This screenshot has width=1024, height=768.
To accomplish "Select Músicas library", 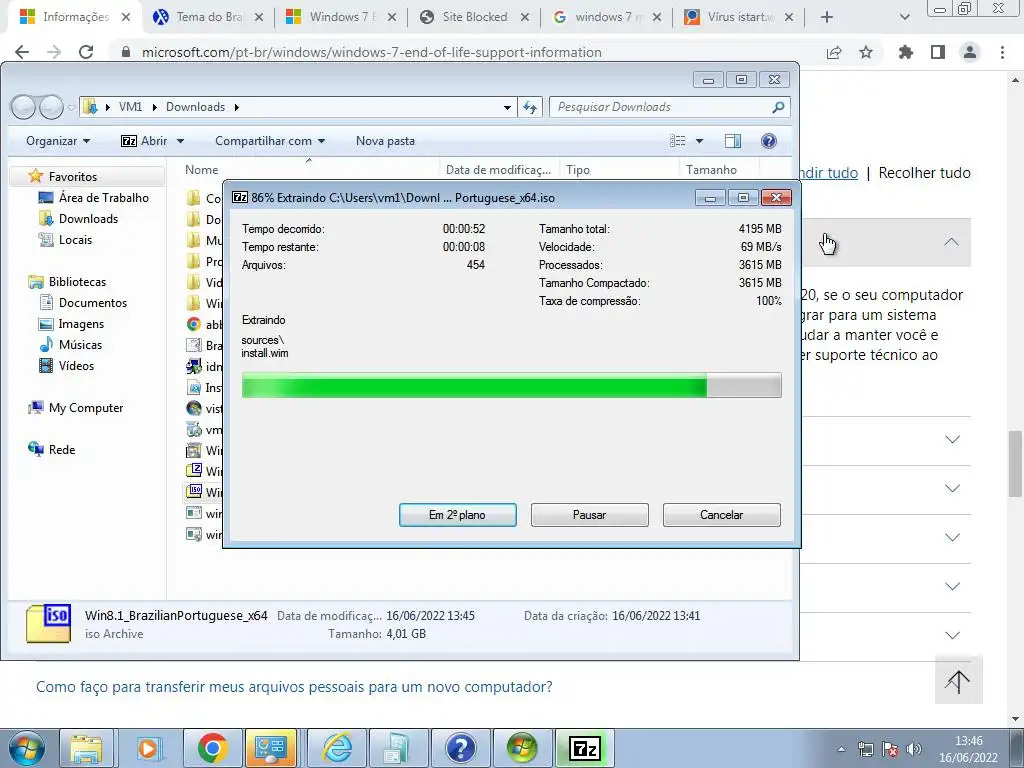I will point(71,345).
